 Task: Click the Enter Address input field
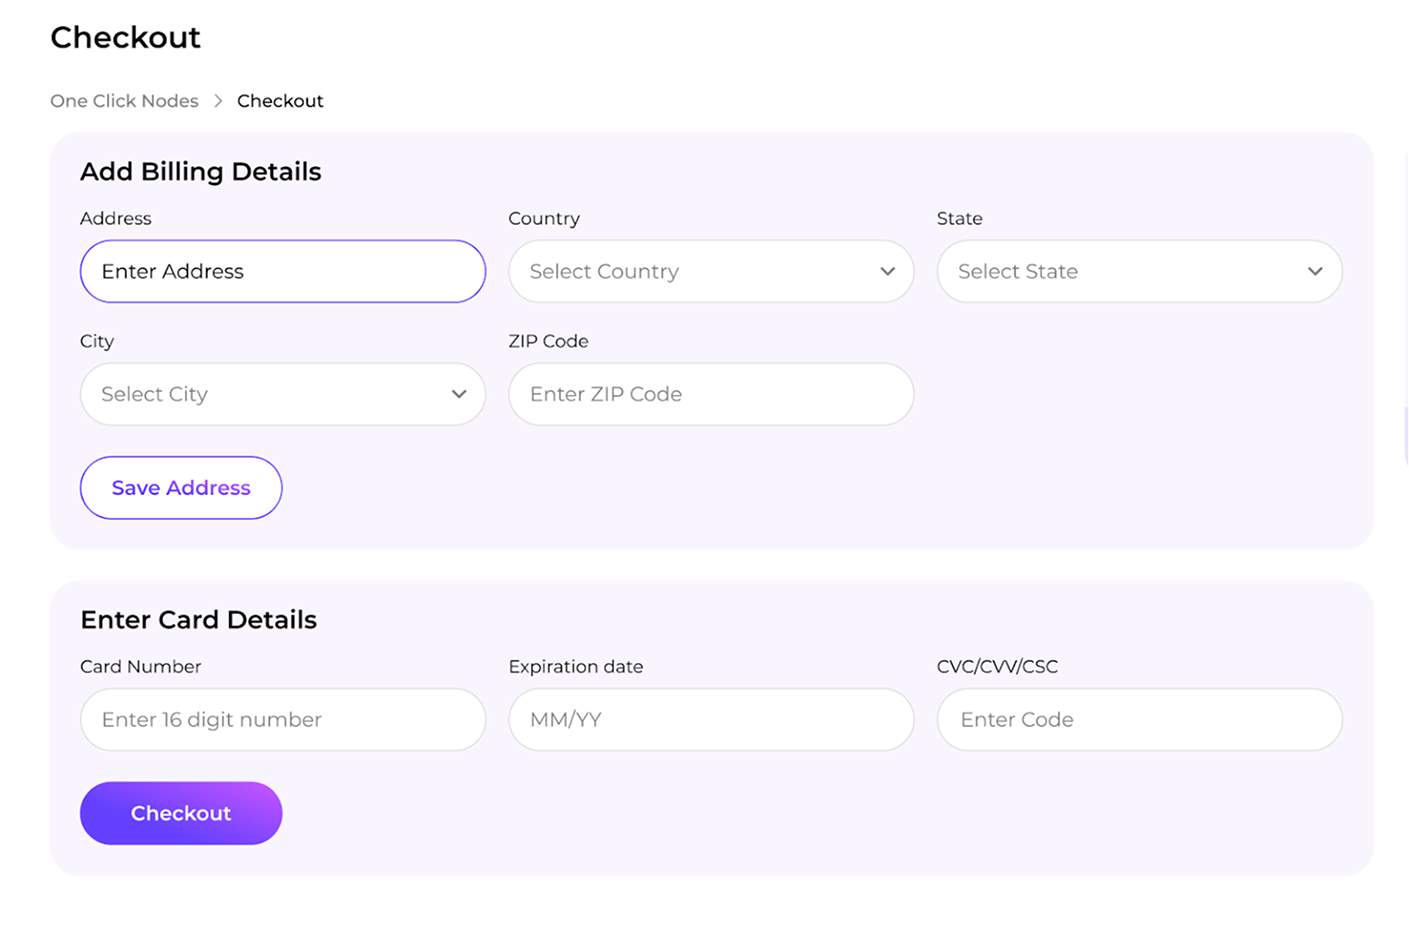[x=282, y=271]
